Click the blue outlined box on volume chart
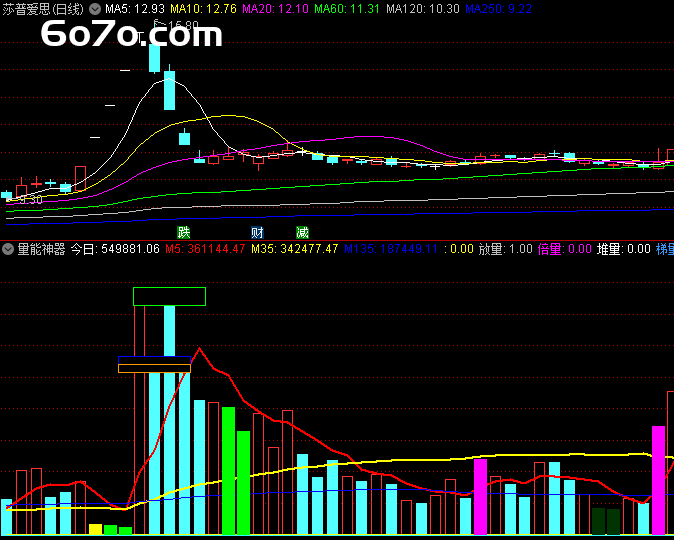674x540 pixels. coord(154,360)
